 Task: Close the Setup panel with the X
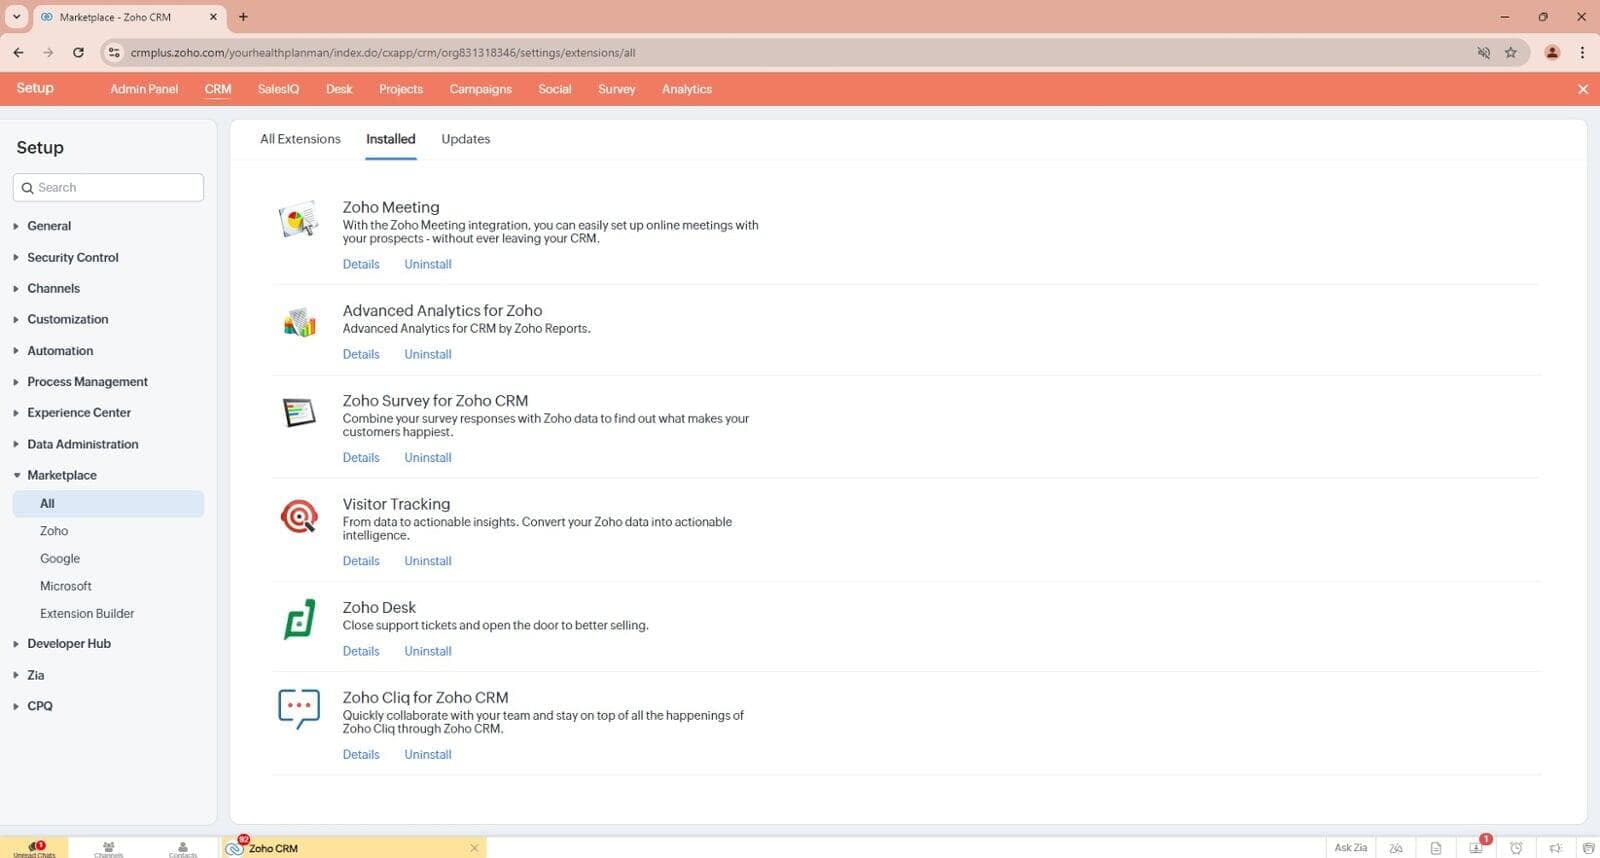point(1583,89)
